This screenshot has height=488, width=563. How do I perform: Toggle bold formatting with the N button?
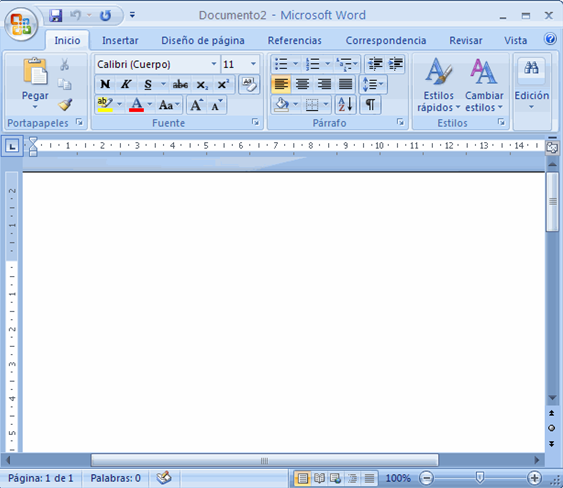[x=105, y=84]
